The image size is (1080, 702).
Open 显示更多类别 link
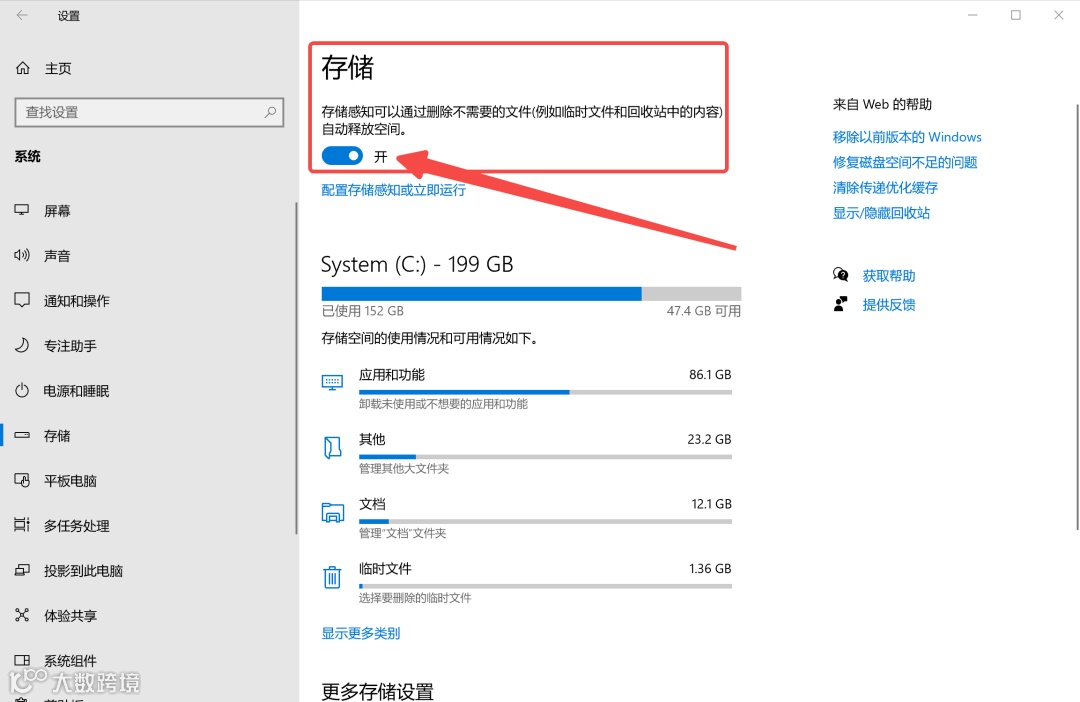(360, 633)
